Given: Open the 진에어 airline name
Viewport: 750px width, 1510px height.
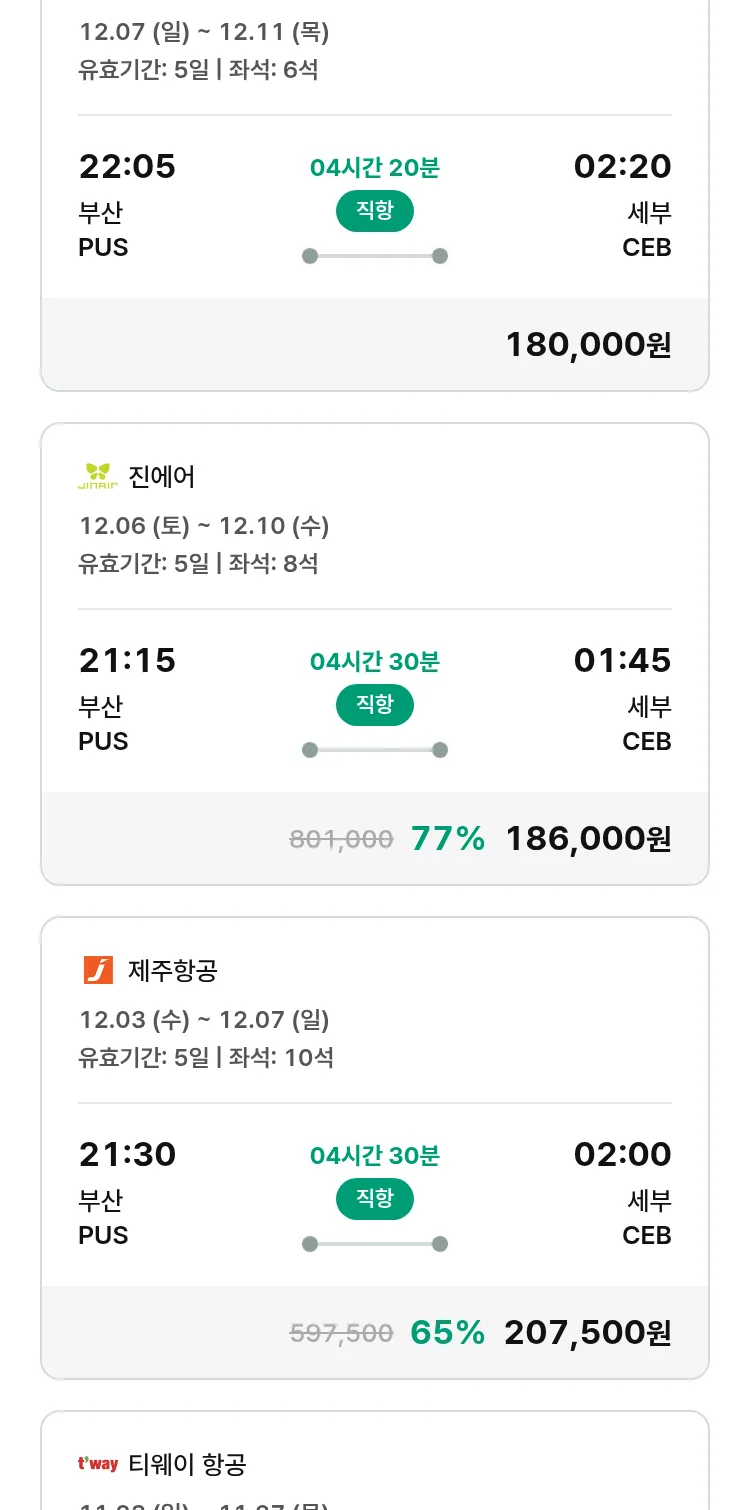Looking at the screenshot, I should (x=162, y=477).
